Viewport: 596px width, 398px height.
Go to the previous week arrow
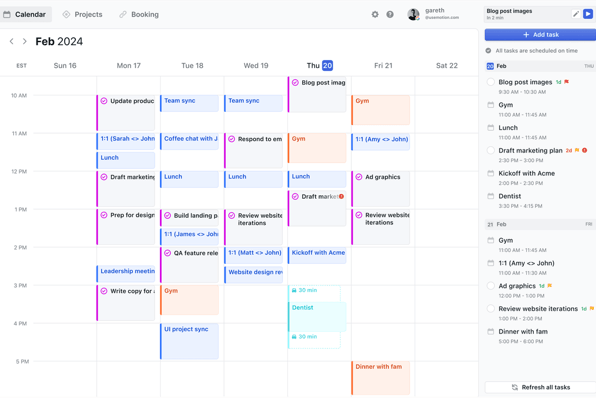pos(12,41)
